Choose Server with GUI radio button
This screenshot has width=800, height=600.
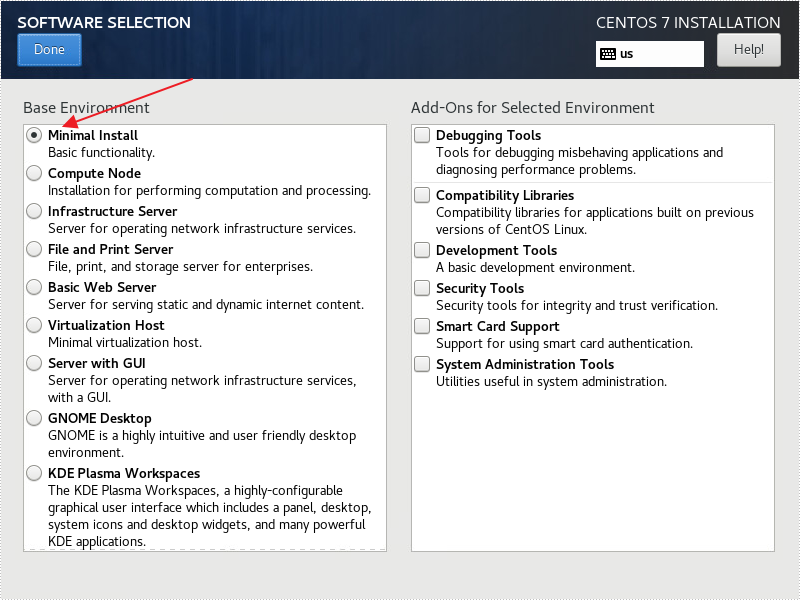34,363
